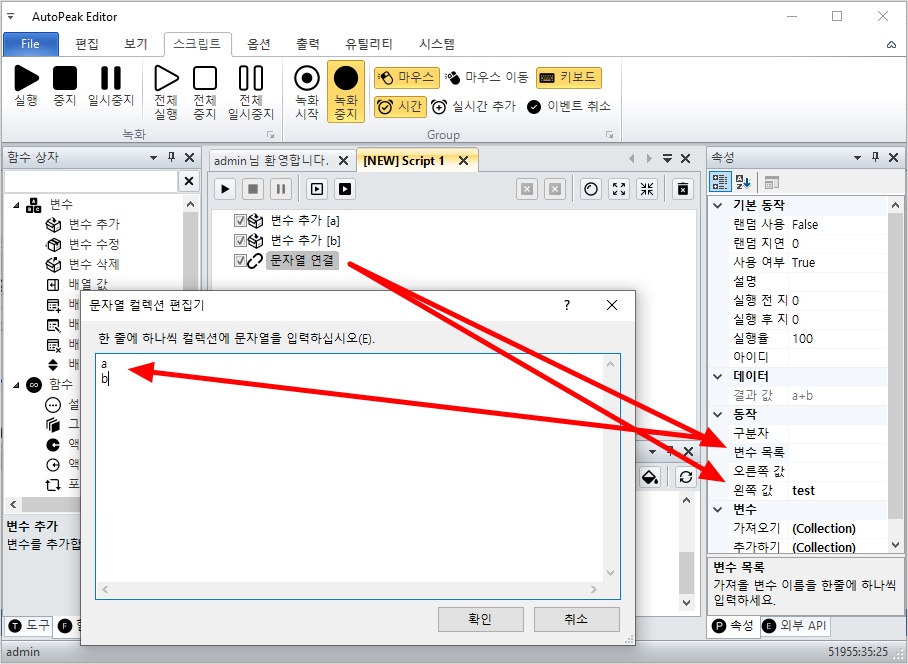
Task: Click 전체 중지 stop-all icon
Action: coord(204,92)
